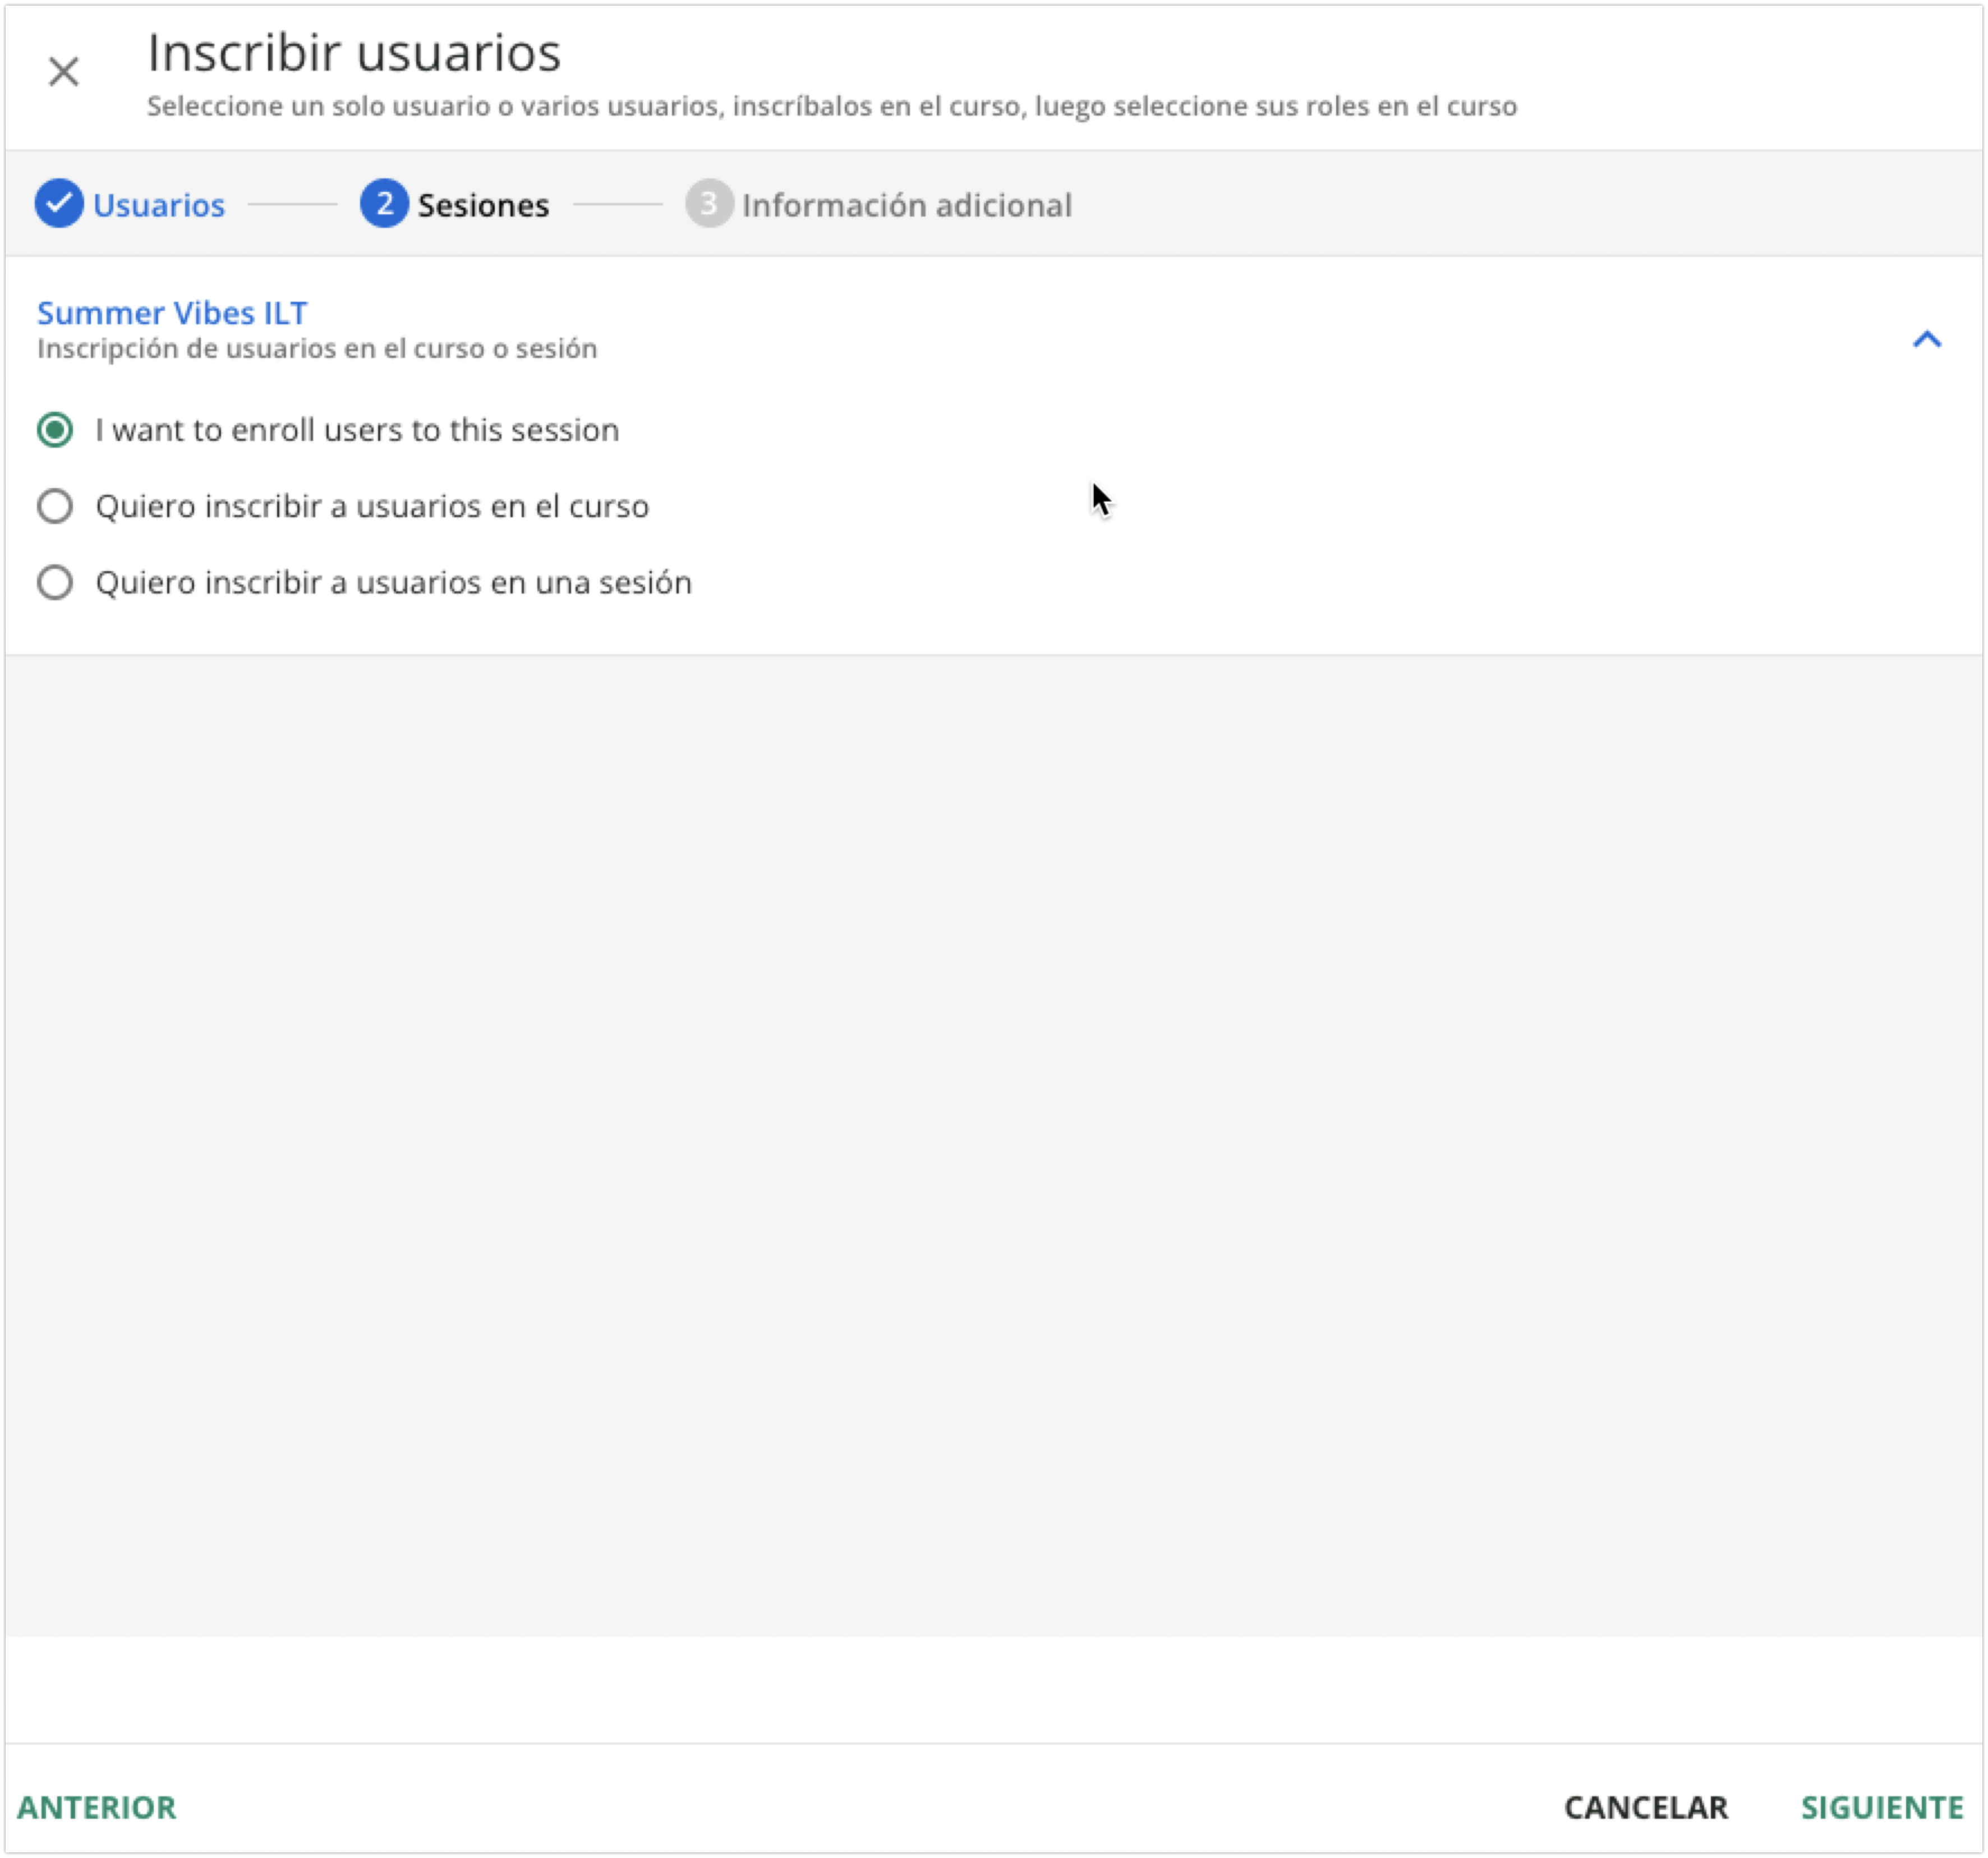Click the greyed step 3 circle icon
Screen dimensions: 1988x1858
(708, 204)
